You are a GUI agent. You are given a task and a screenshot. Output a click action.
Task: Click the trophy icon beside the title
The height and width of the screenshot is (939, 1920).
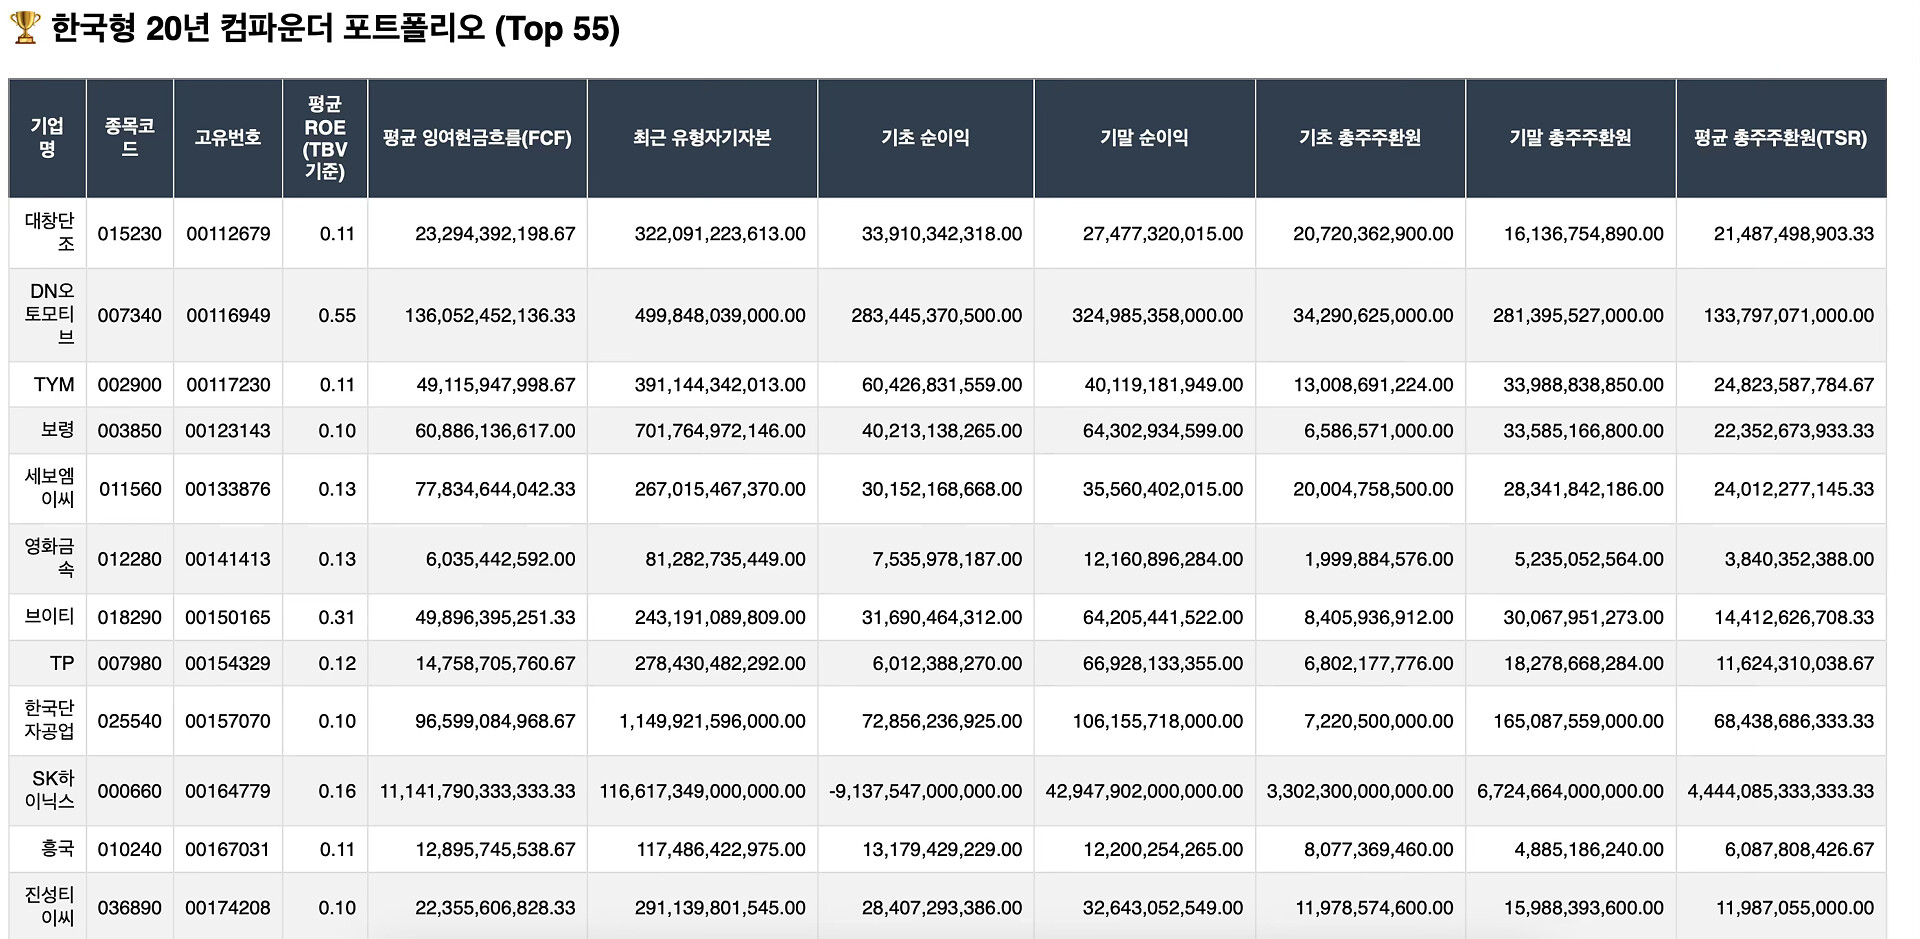click(24, 27)
